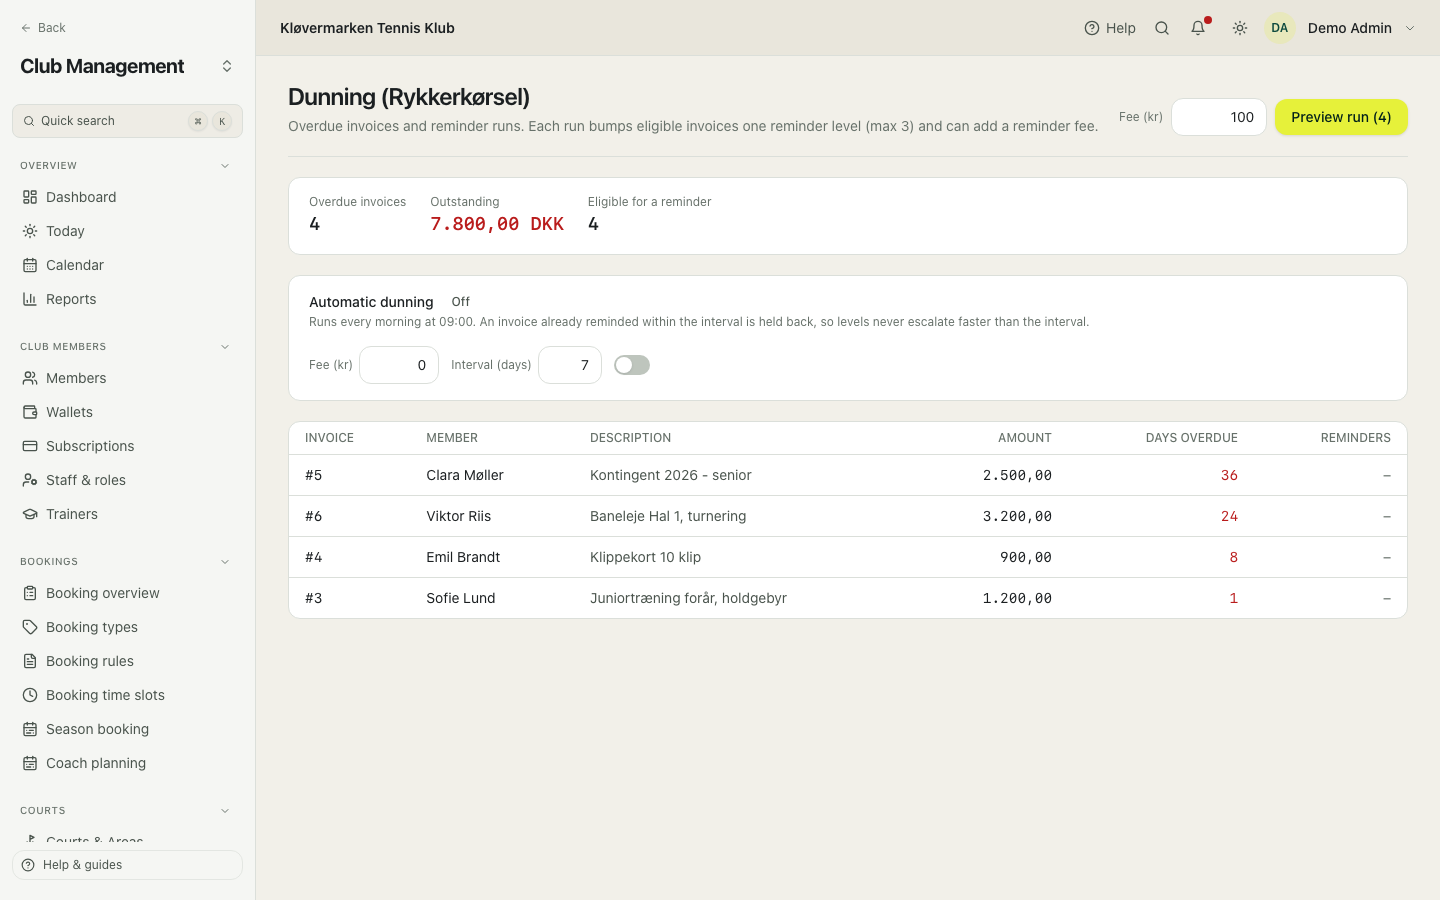This screenshot has width=1440, height=900.
Task: Click the Wallets icon
Action: coord(30,412)
